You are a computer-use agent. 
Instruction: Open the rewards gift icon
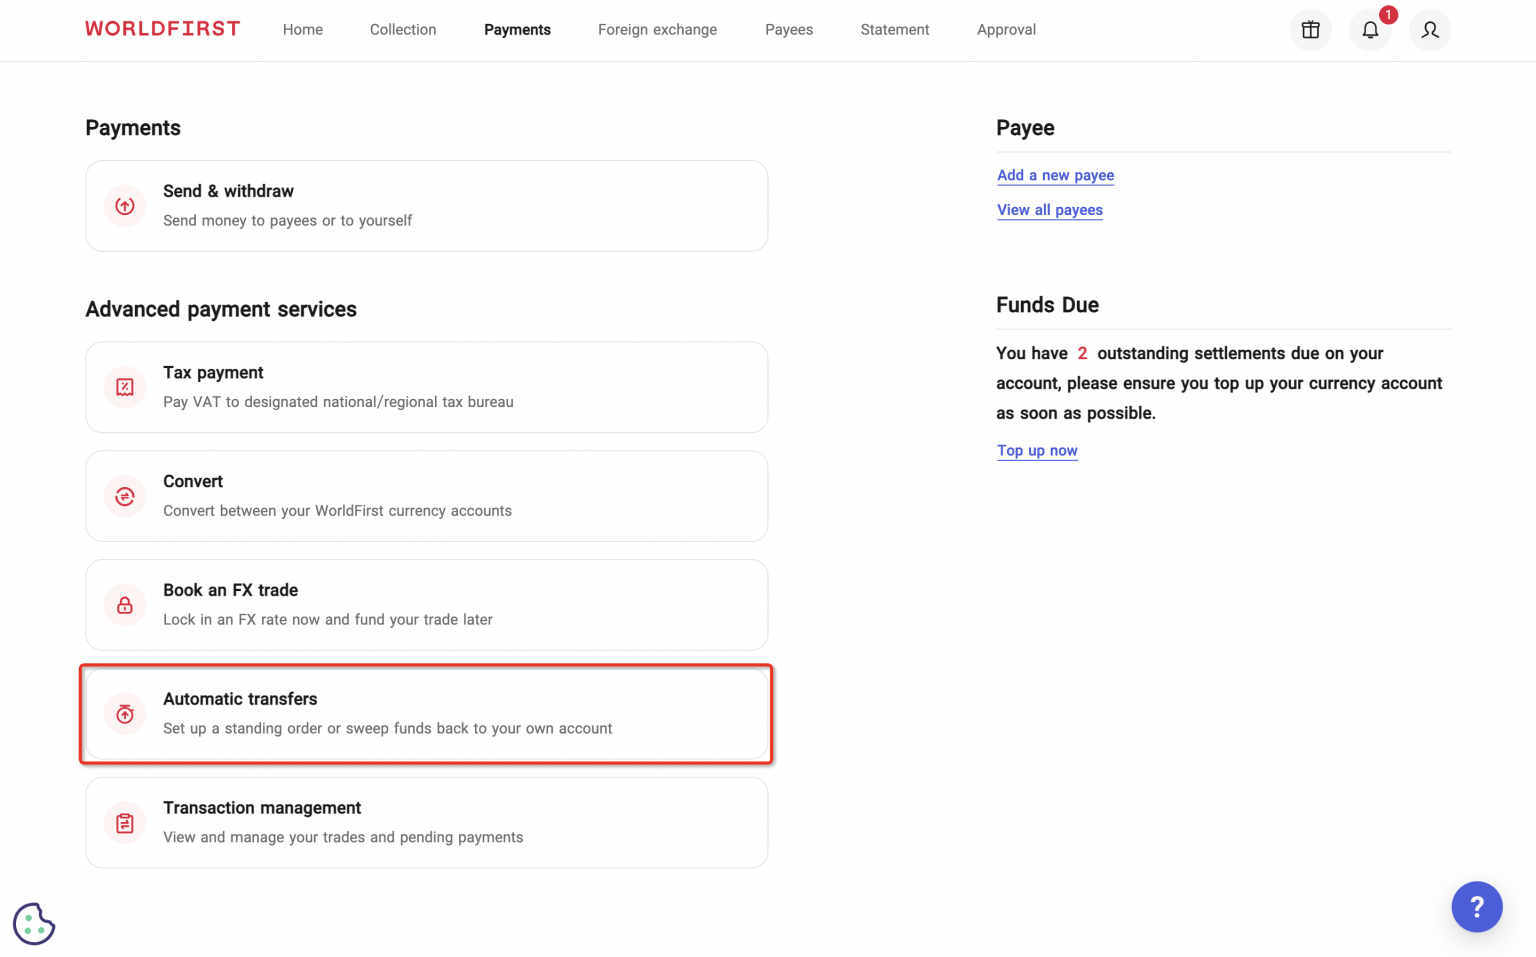[x=1310, y=29]
